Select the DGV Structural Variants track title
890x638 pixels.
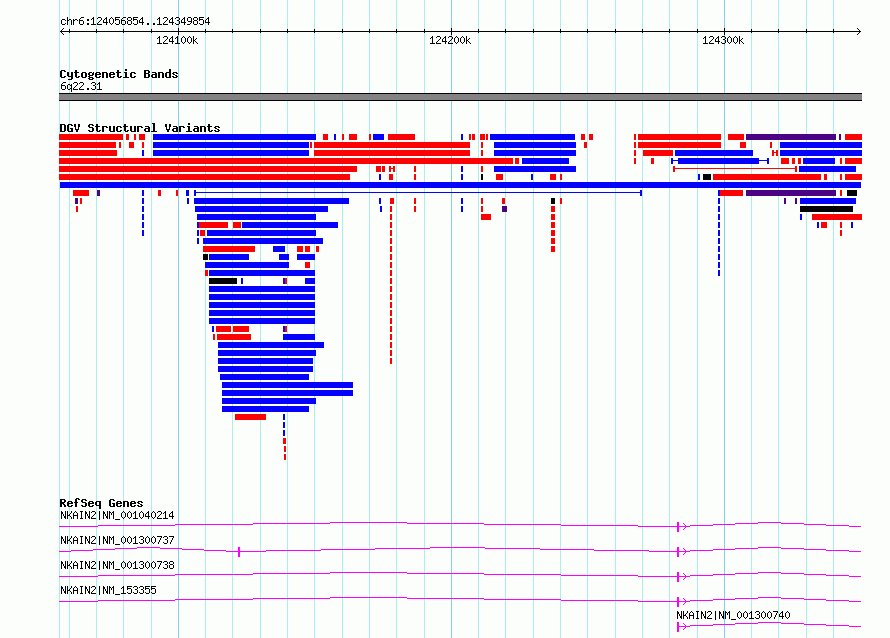coord(140,128)
